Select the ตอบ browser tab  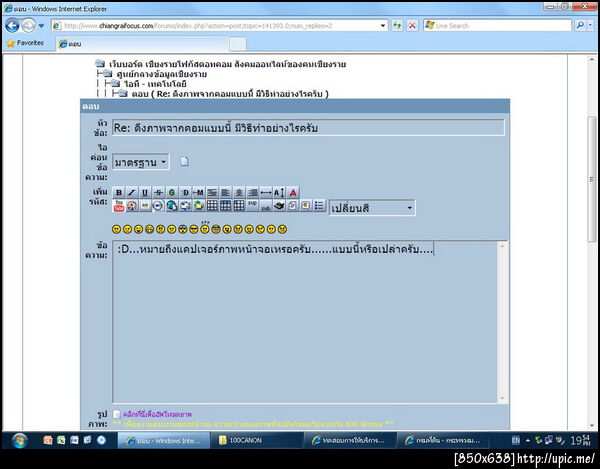(x=142, y=44)
